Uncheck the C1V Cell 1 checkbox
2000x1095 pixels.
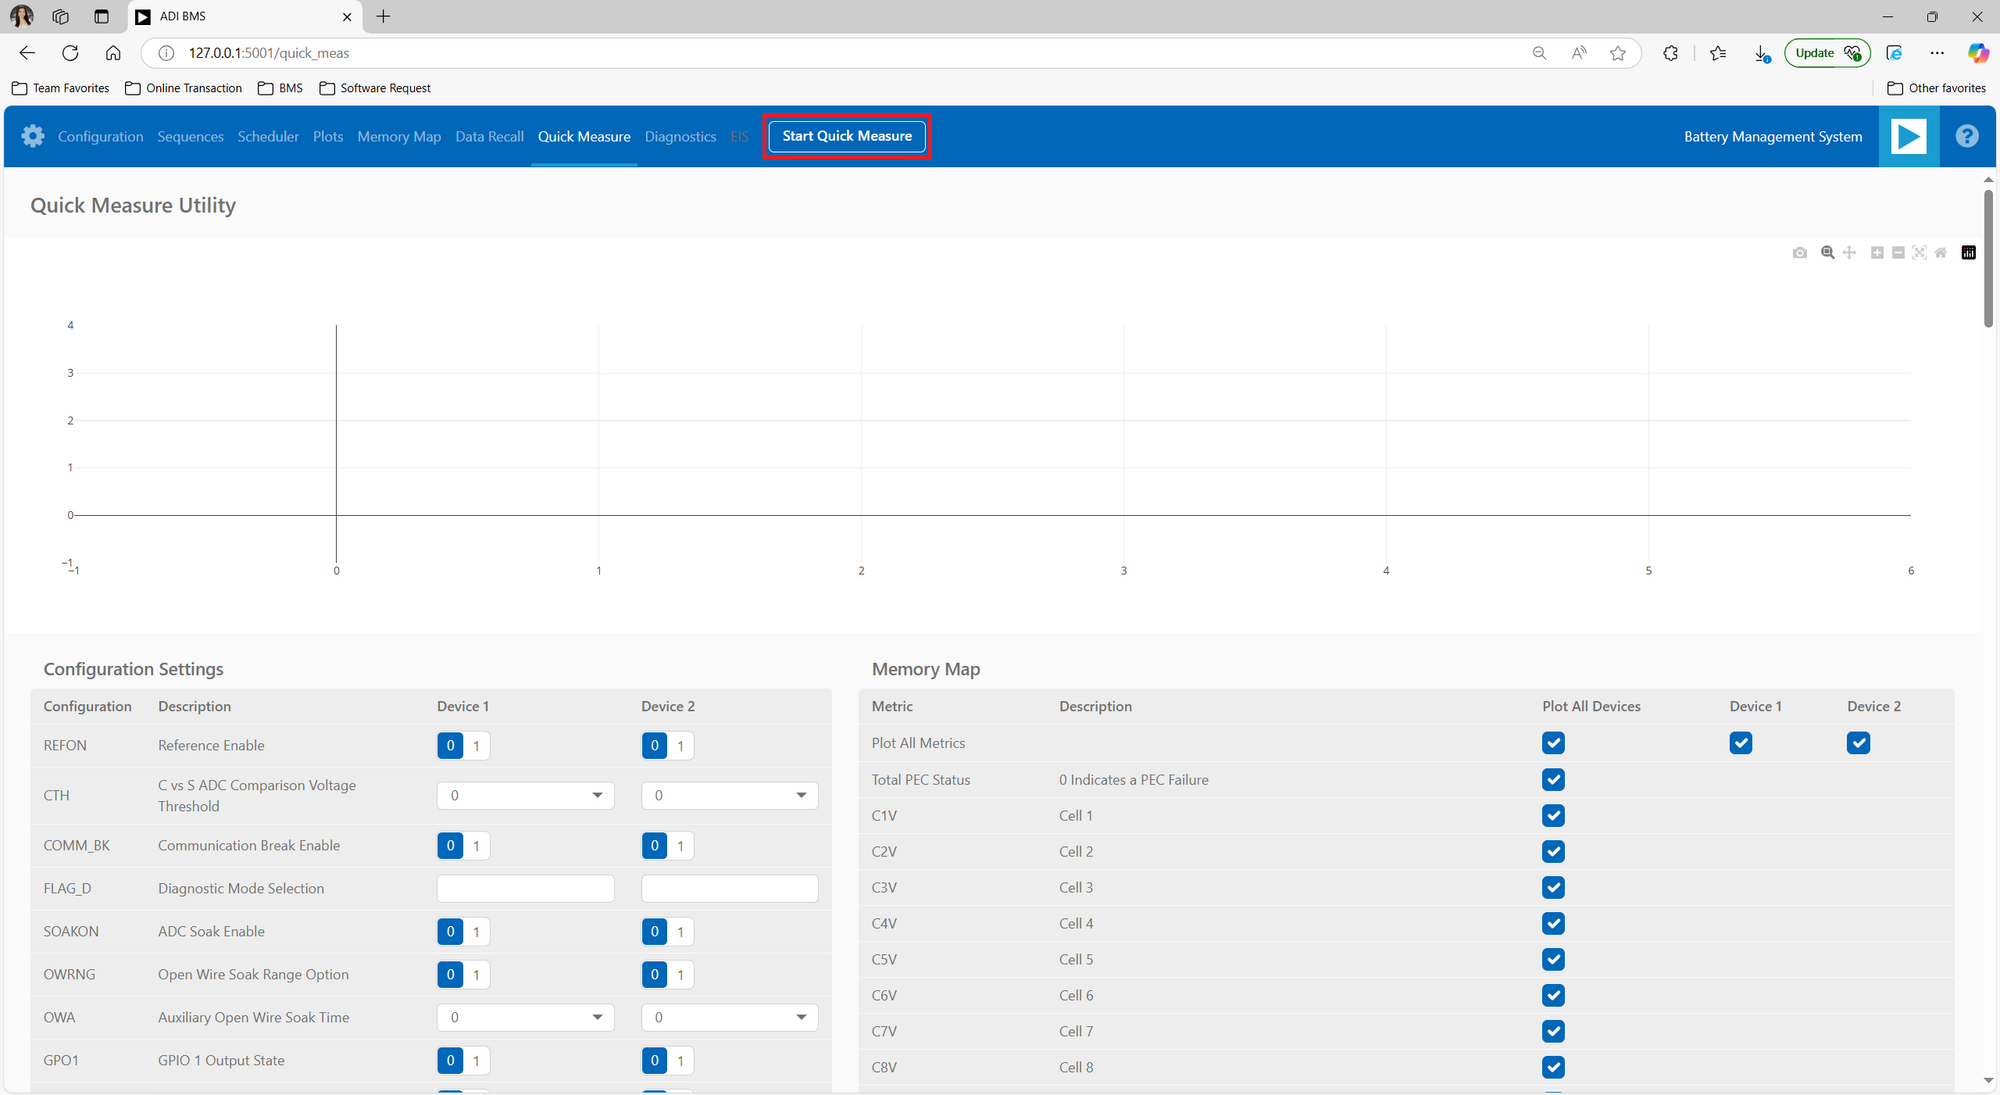pyautogui.click(x=1553, y=815)
